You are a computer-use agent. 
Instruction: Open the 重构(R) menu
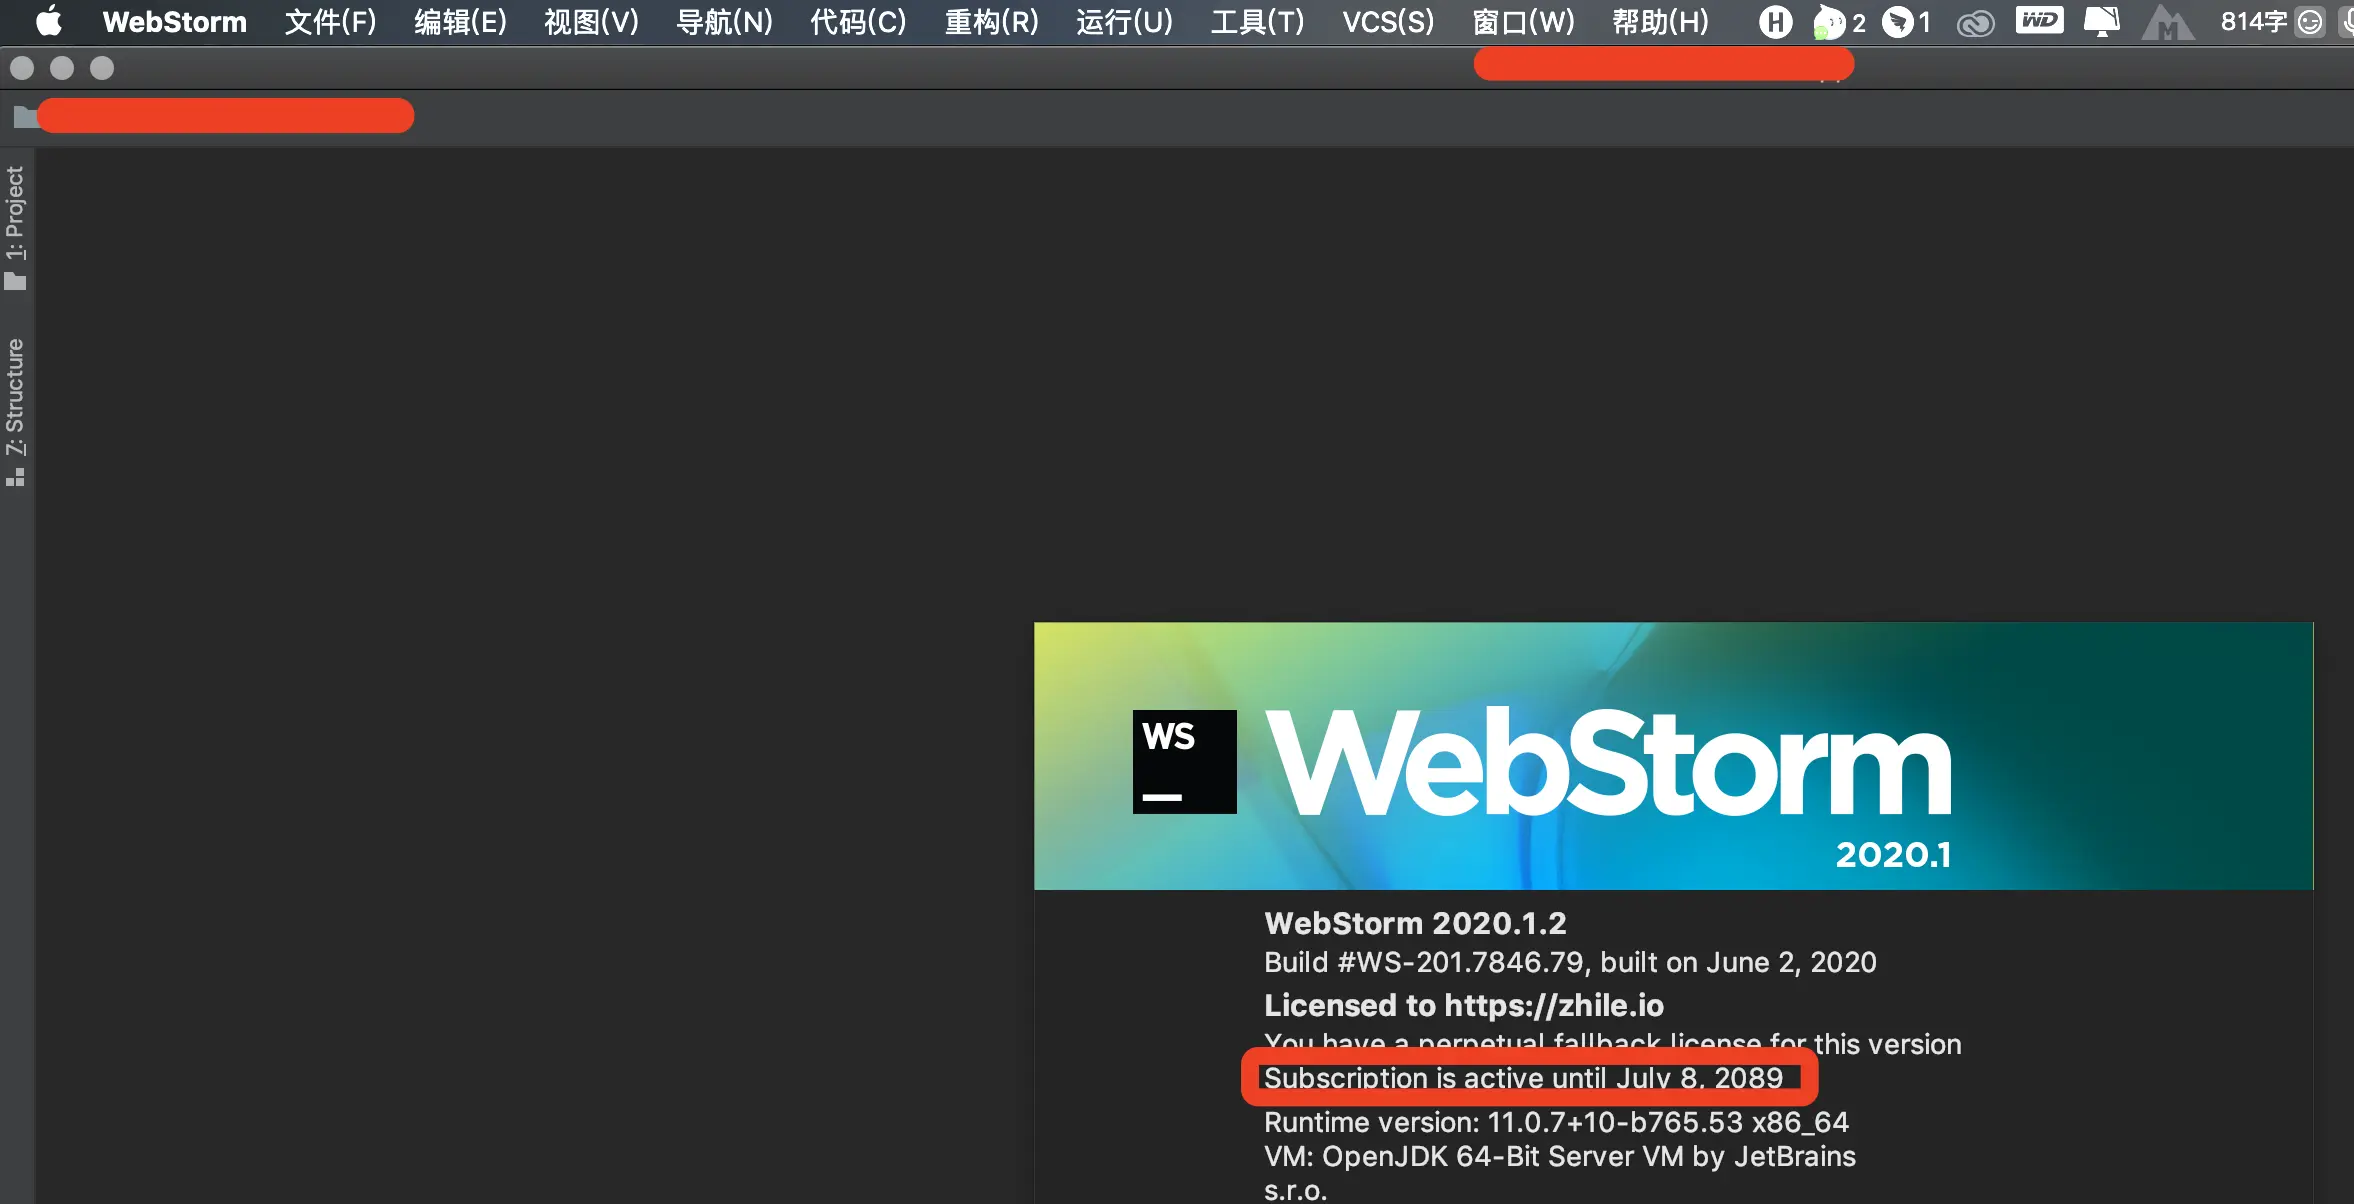click(x=991, y=21)
